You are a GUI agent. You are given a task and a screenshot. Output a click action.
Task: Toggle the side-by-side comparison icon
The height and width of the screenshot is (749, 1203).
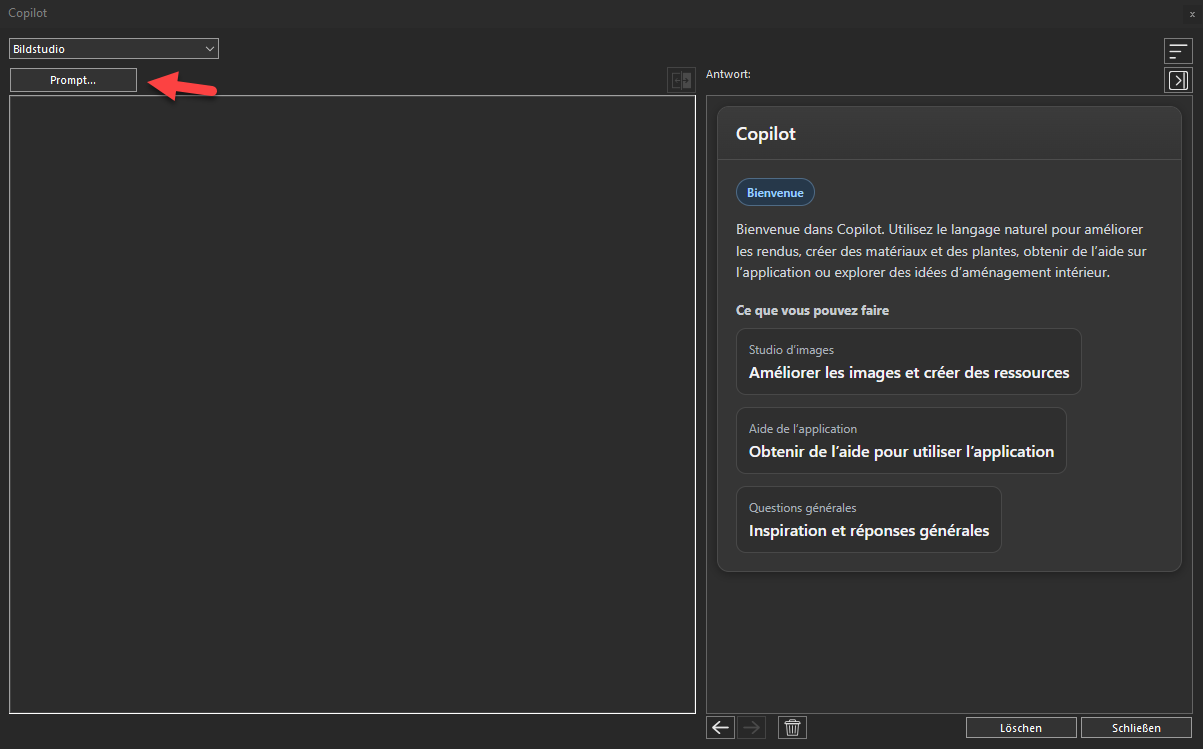(681, 81)
